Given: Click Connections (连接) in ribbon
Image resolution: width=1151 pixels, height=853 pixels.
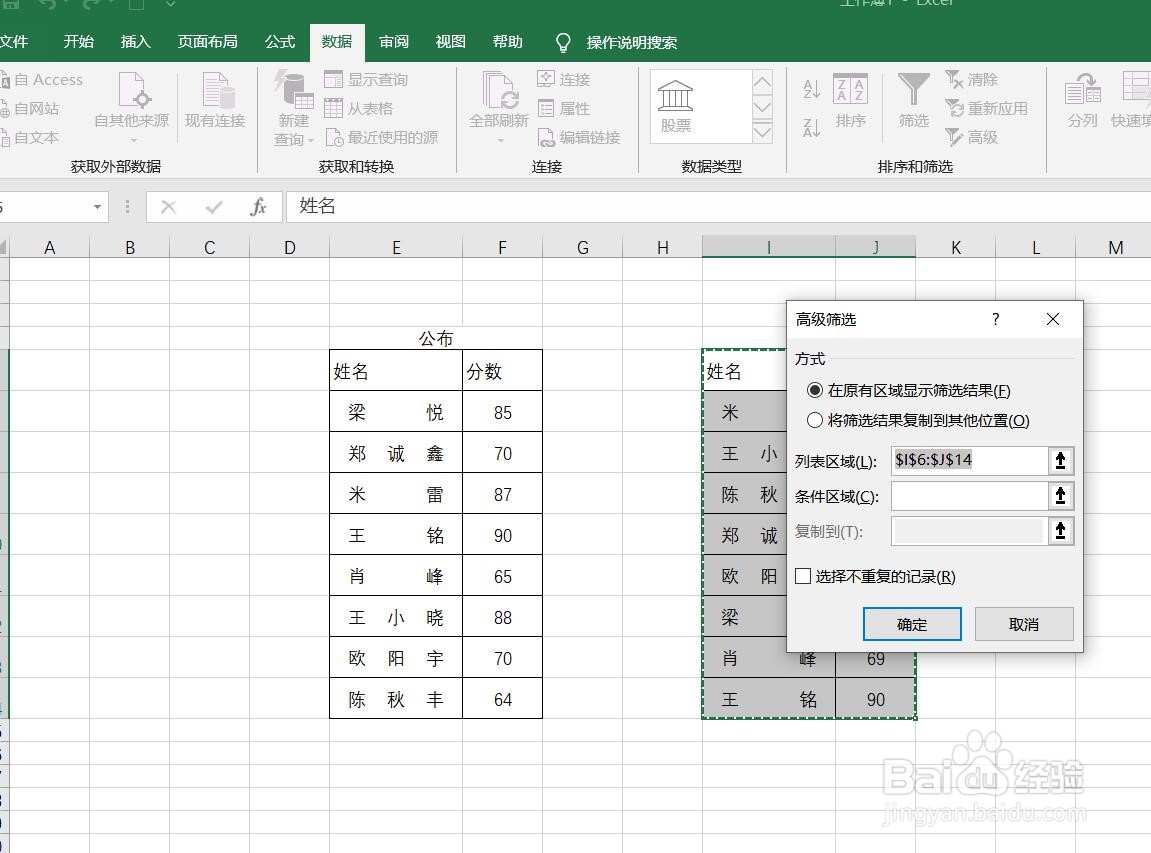Looking at the screenshot, I should (564, 79).
